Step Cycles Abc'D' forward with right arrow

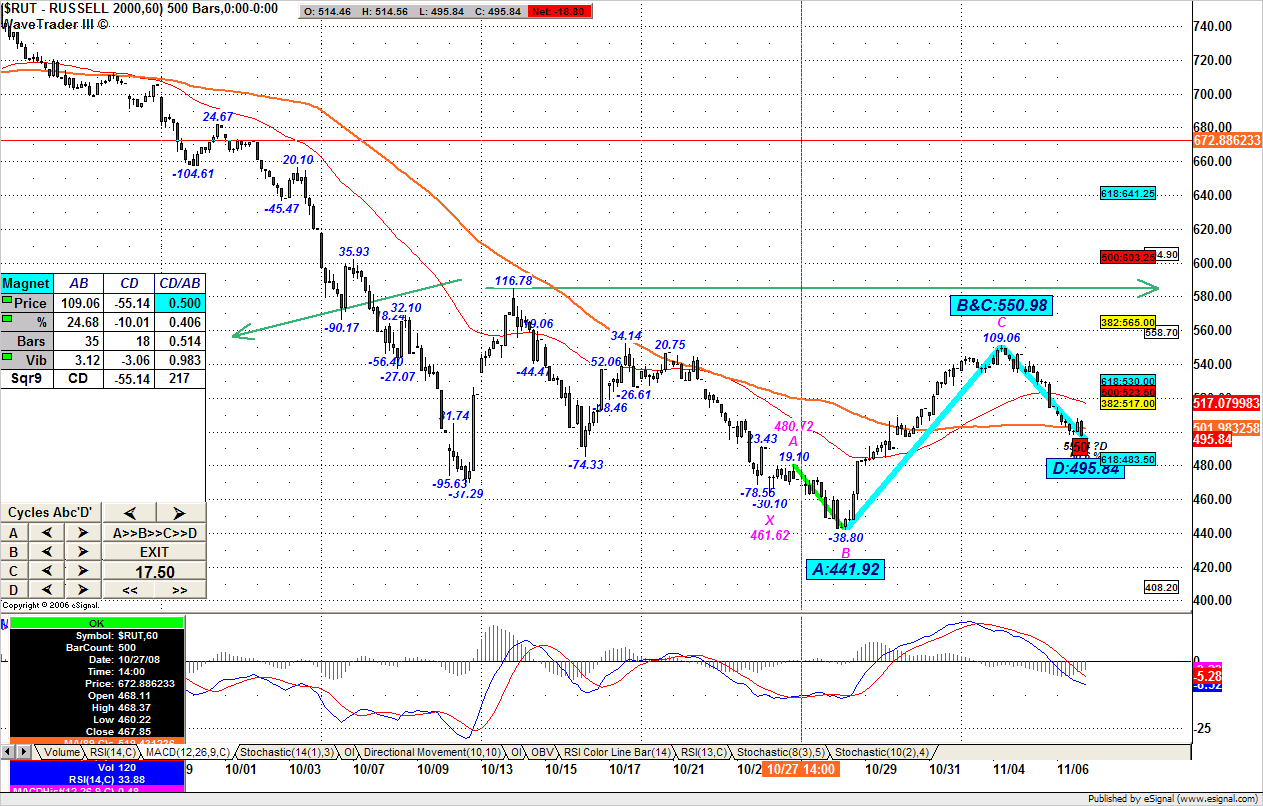click(181, 513)
